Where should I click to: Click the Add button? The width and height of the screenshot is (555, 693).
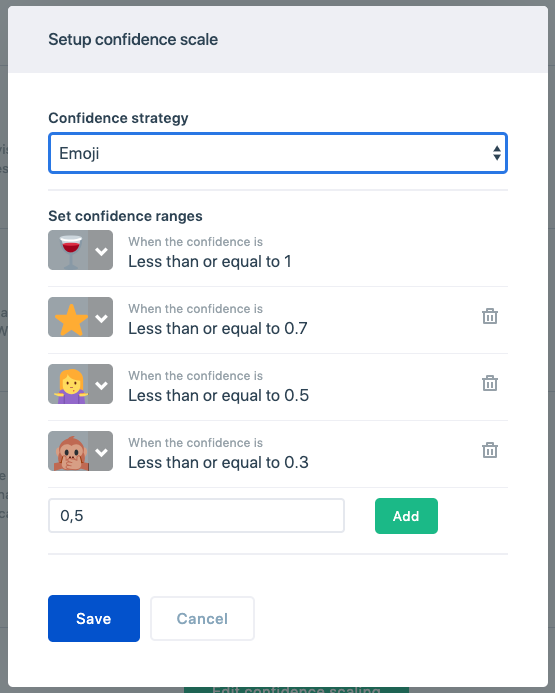(406, 516)
